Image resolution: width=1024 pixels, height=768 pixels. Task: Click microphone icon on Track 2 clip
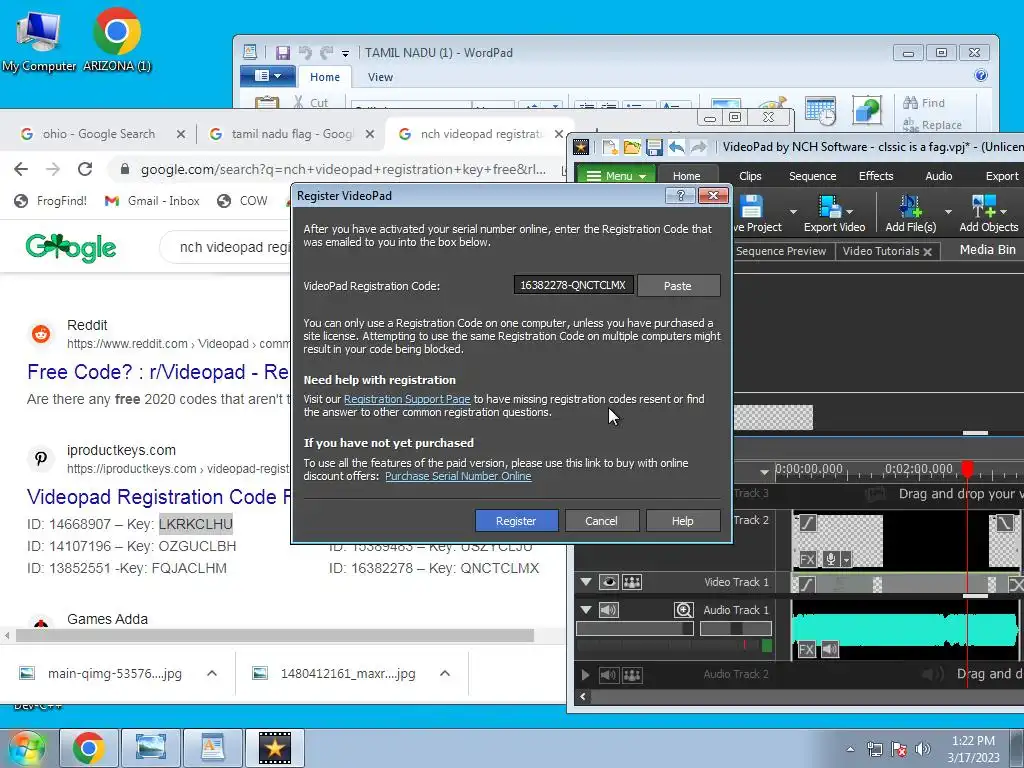(x=830, y=559)
